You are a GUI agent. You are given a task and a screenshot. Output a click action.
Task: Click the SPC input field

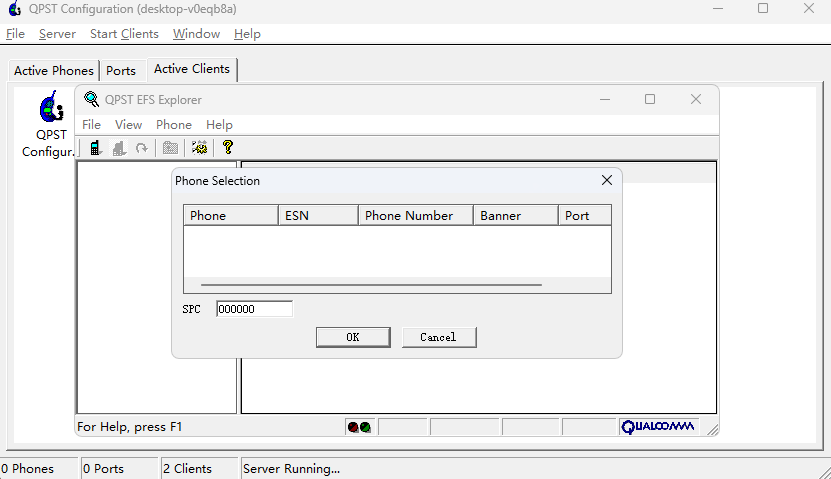click(x=254, y=309)
